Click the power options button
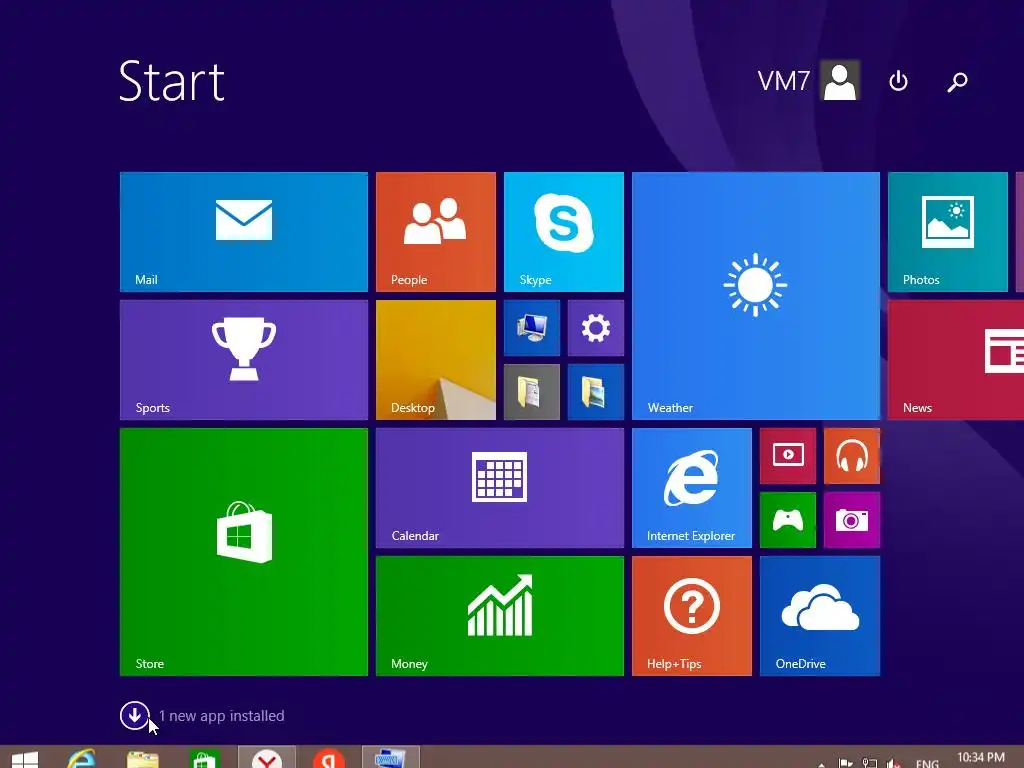The image size is (1024, 768). pyautogui.click(x=899, y=81)
